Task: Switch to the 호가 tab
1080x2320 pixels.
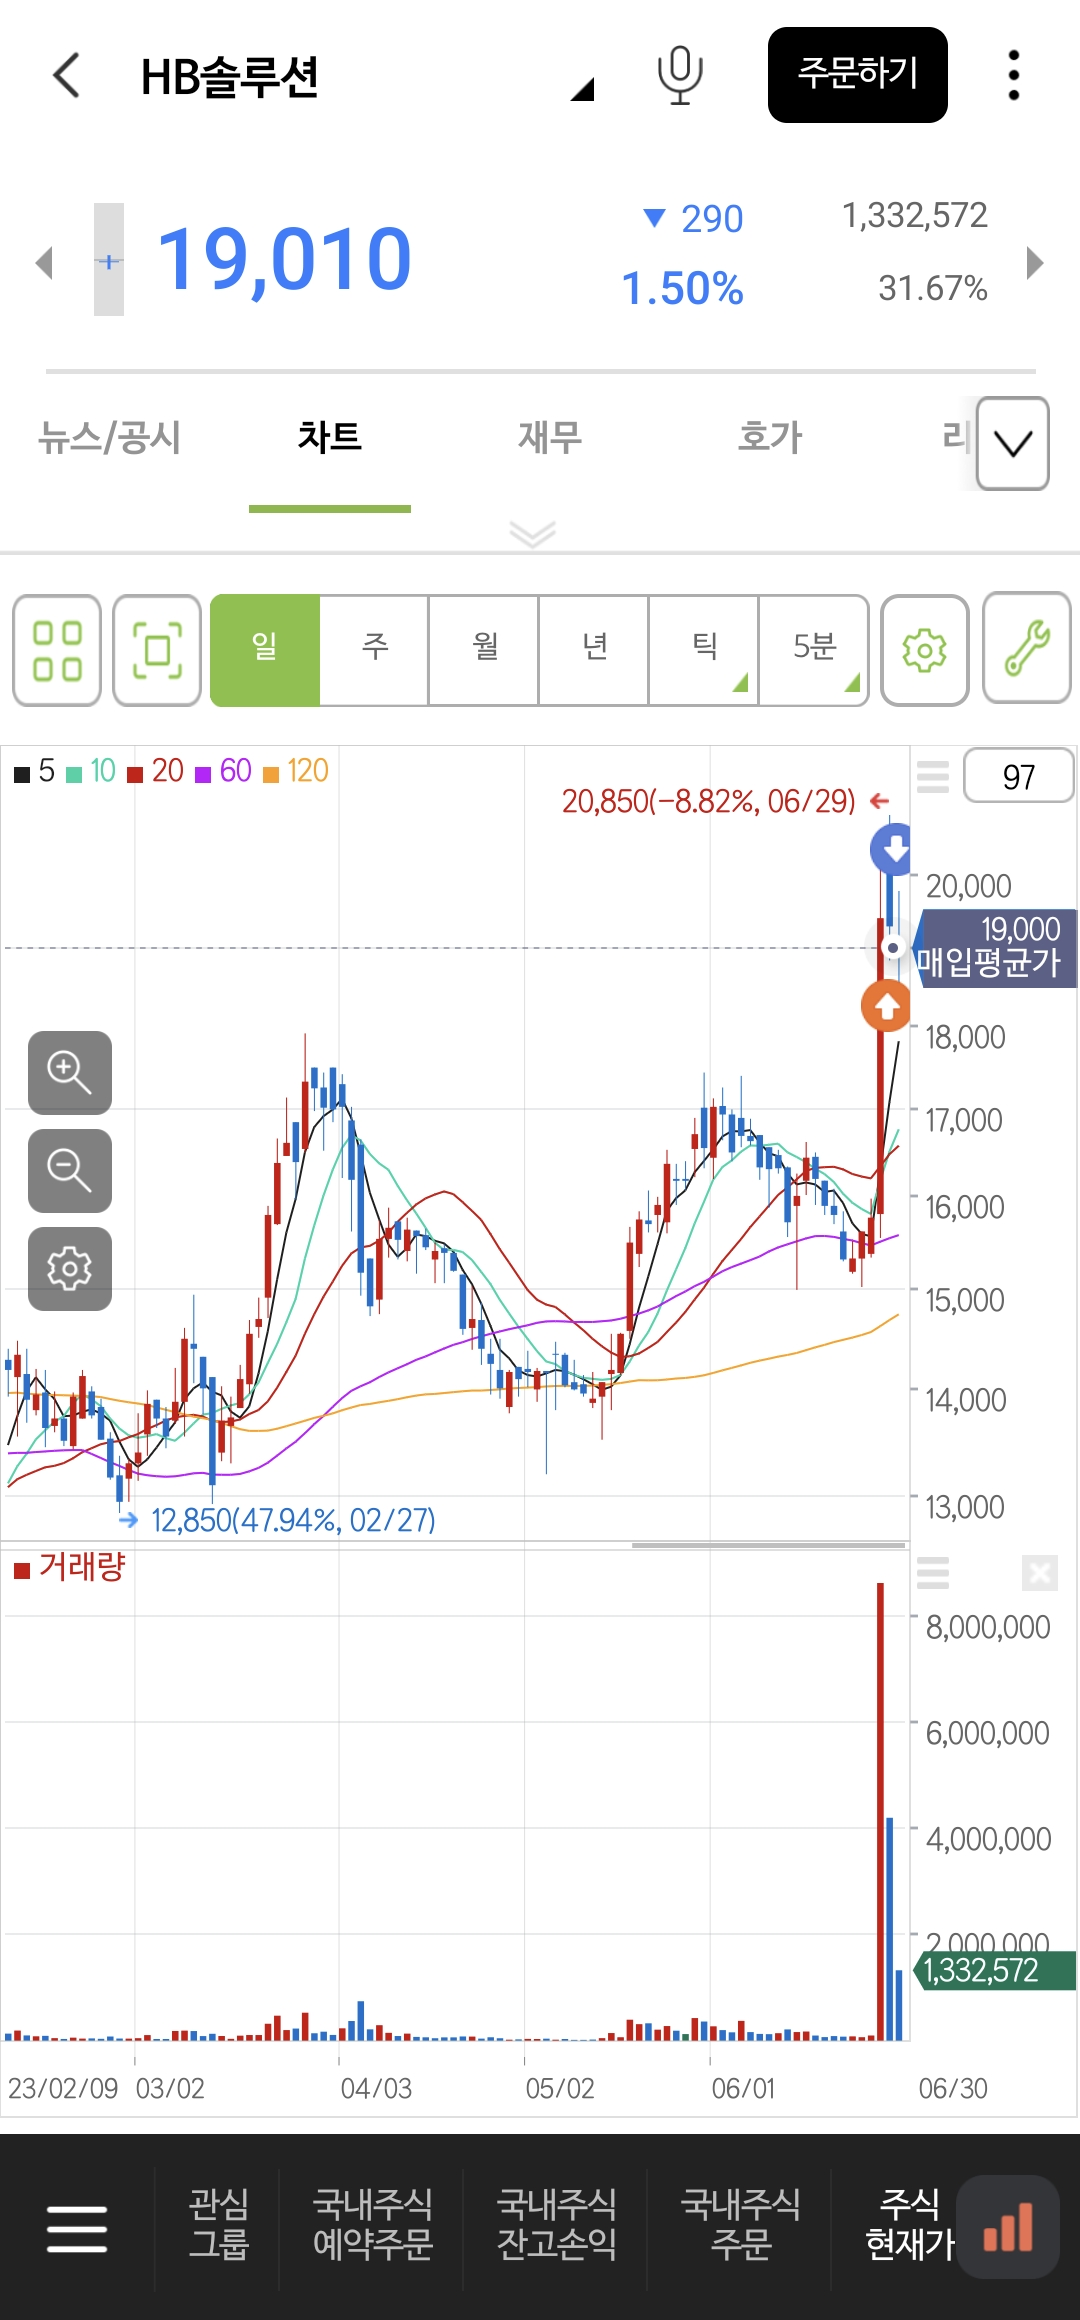Action: tap(770, 438)
